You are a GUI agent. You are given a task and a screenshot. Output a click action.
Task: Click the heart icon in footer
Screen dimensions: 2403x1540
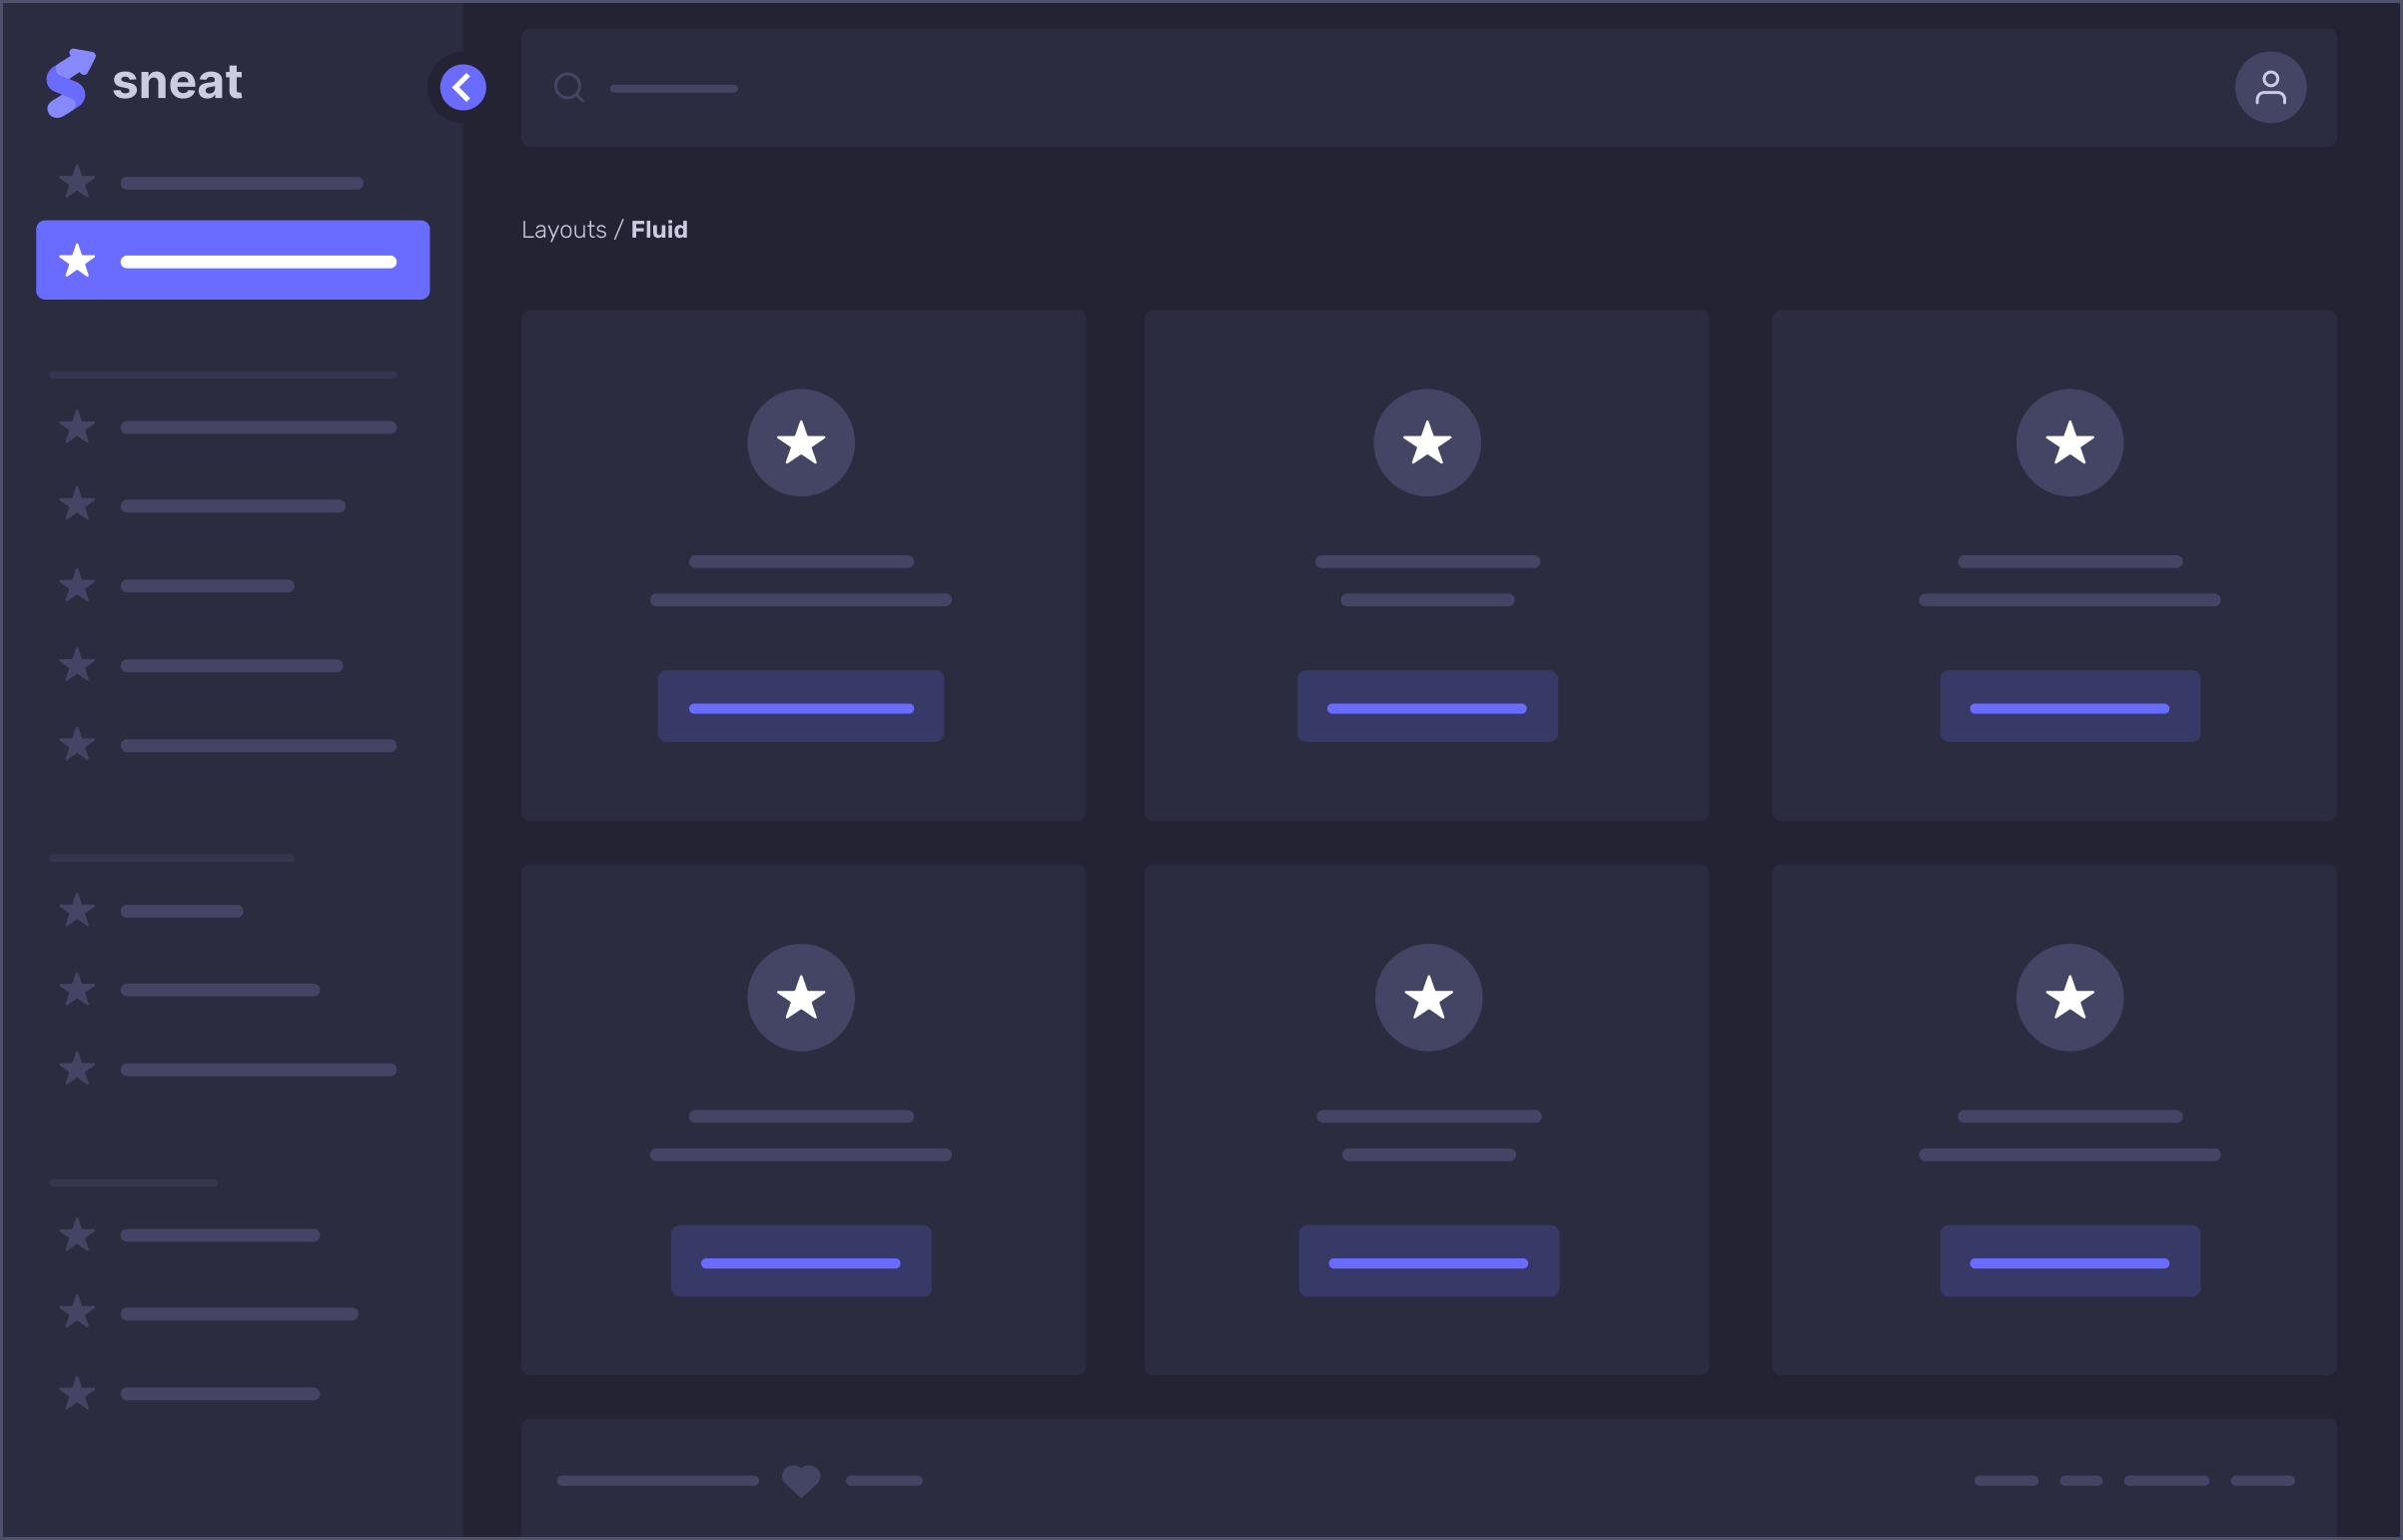tap(800, 1480)
